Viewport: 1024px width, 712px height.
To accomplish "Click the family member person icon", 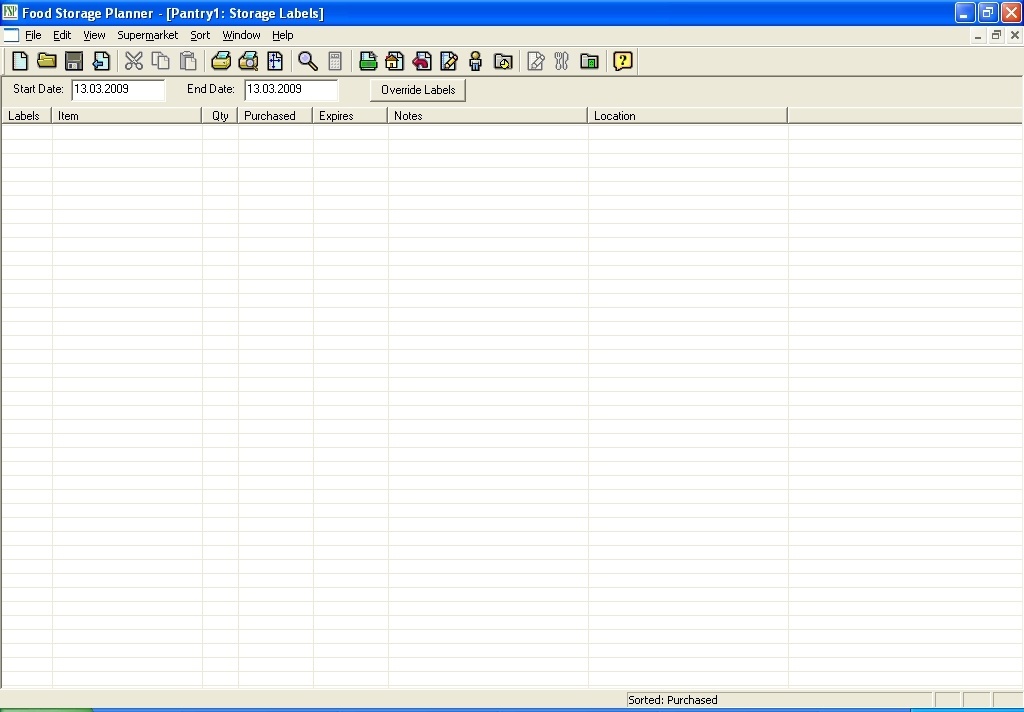I will [x=475, y=61].
